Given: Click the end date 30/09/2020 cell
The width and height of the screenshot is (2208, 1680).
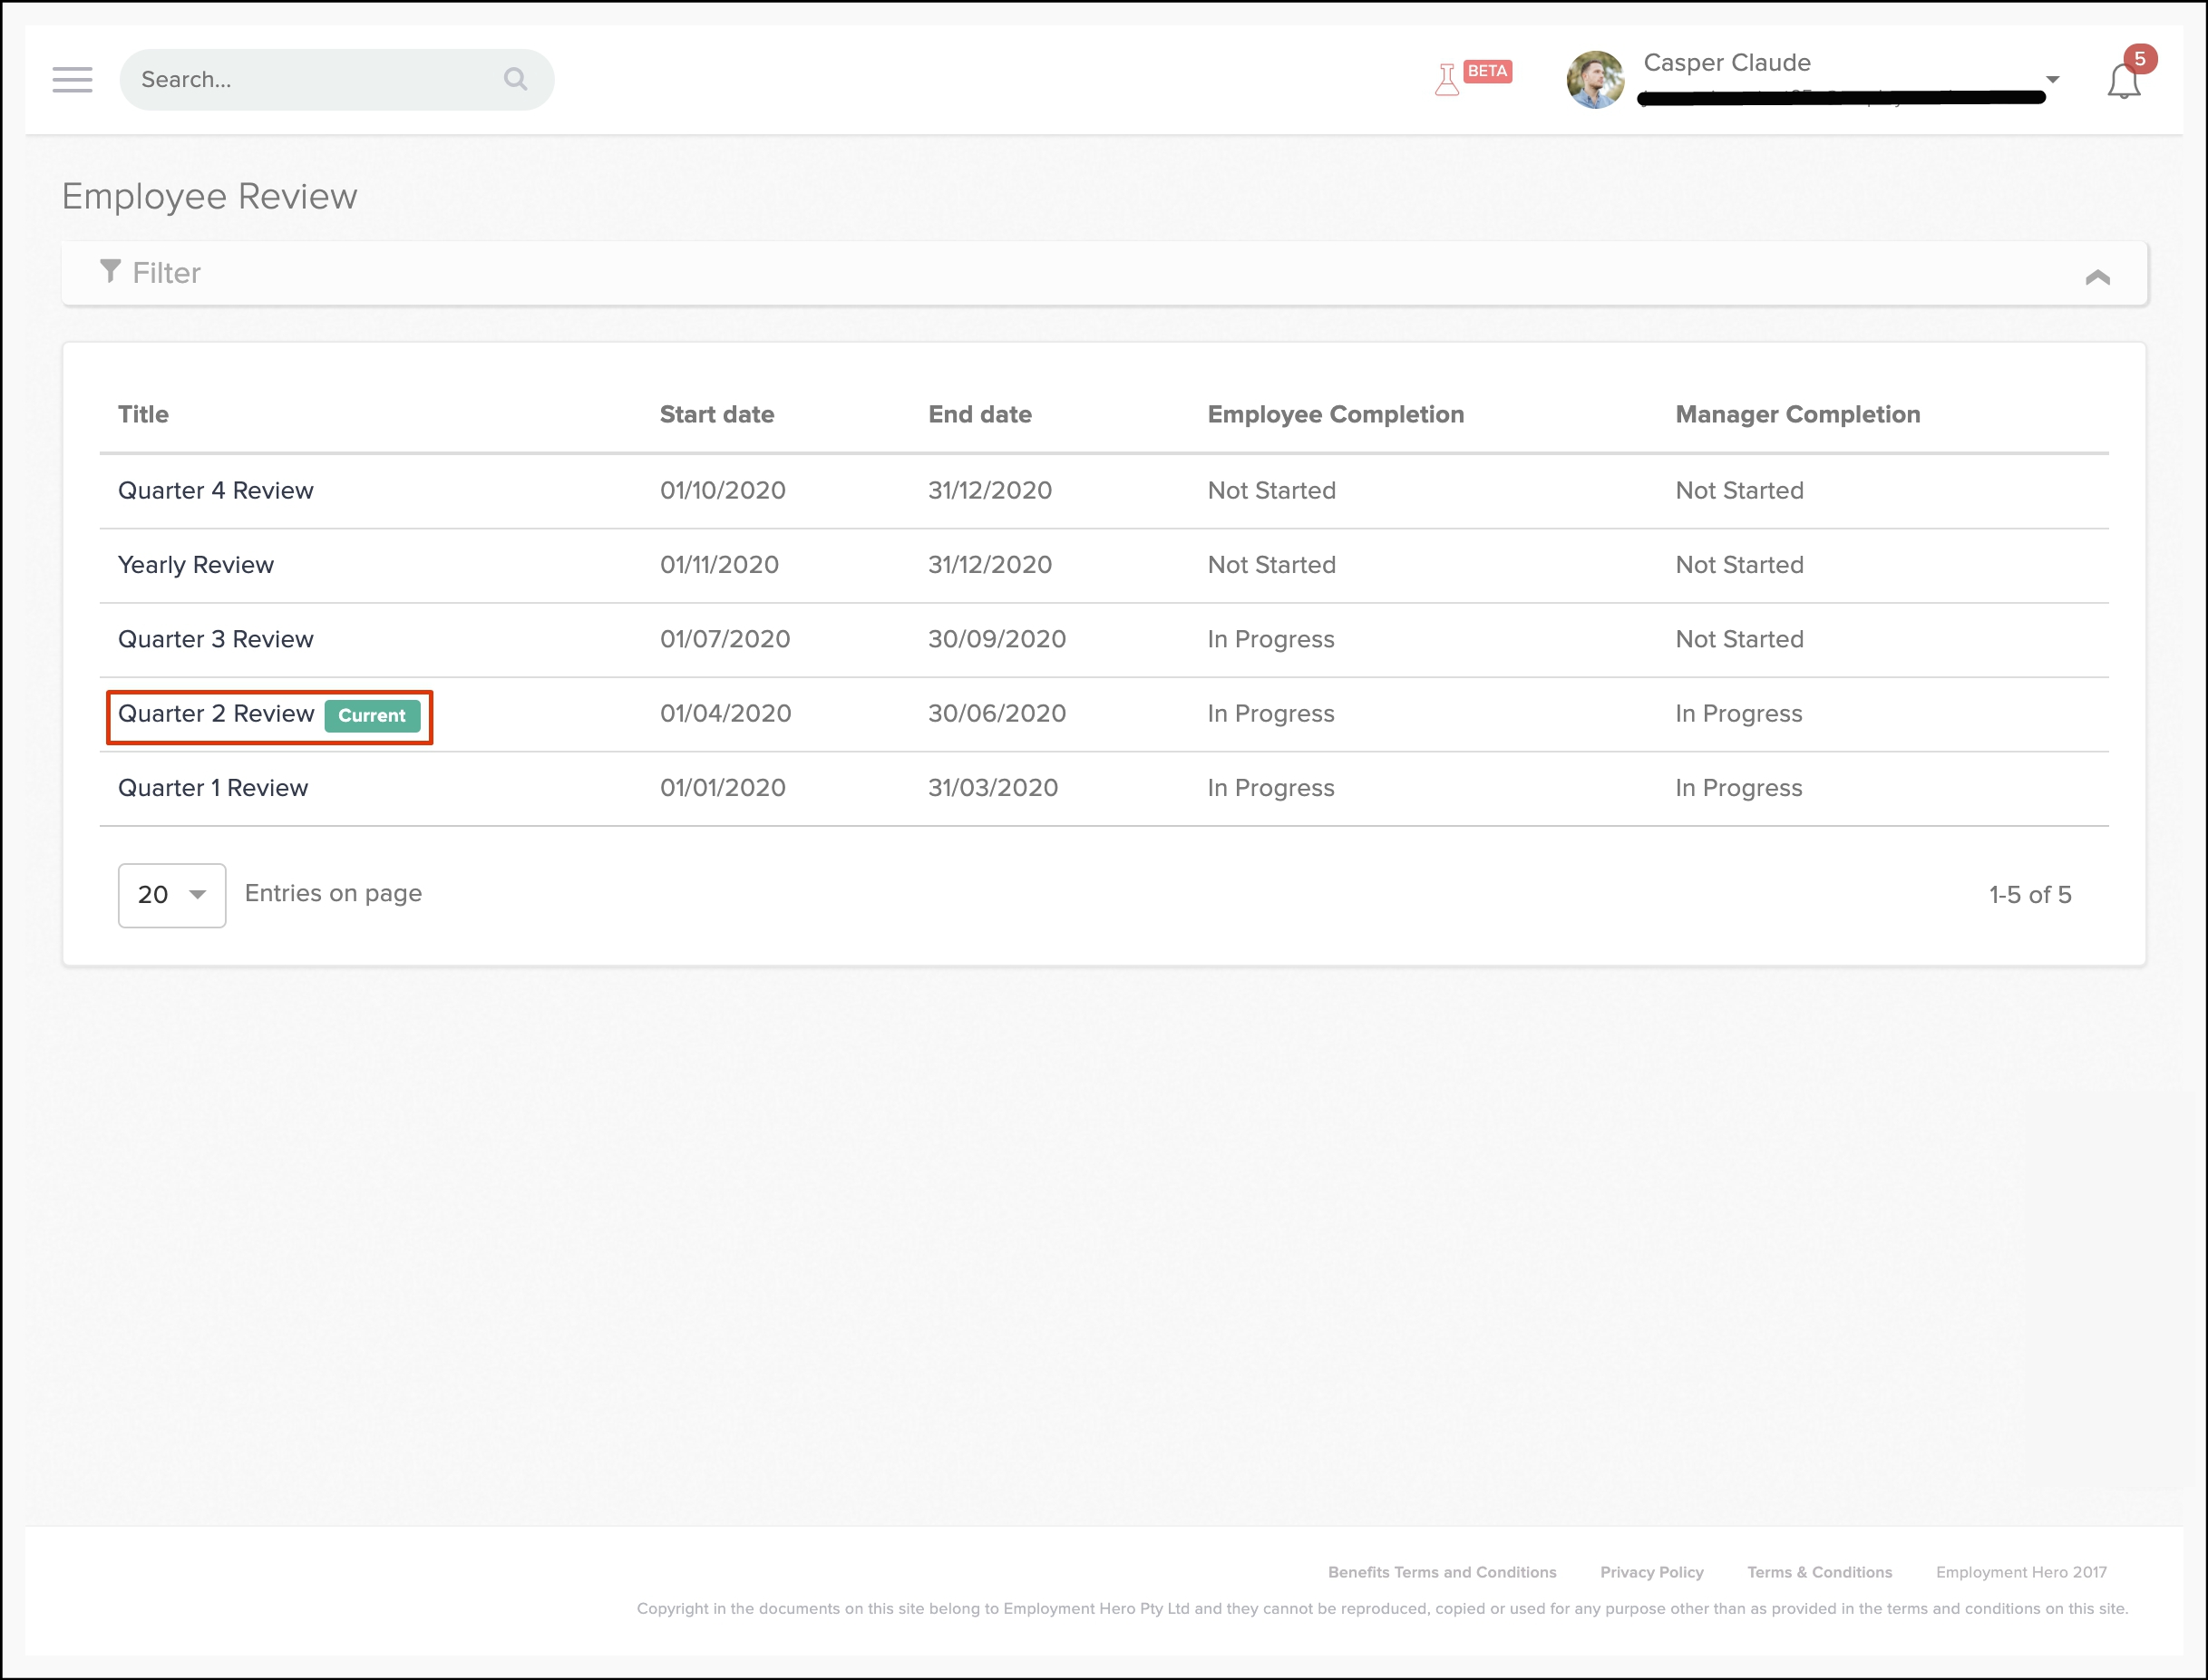Looking at the screenshot, I should tap(997, 639).
